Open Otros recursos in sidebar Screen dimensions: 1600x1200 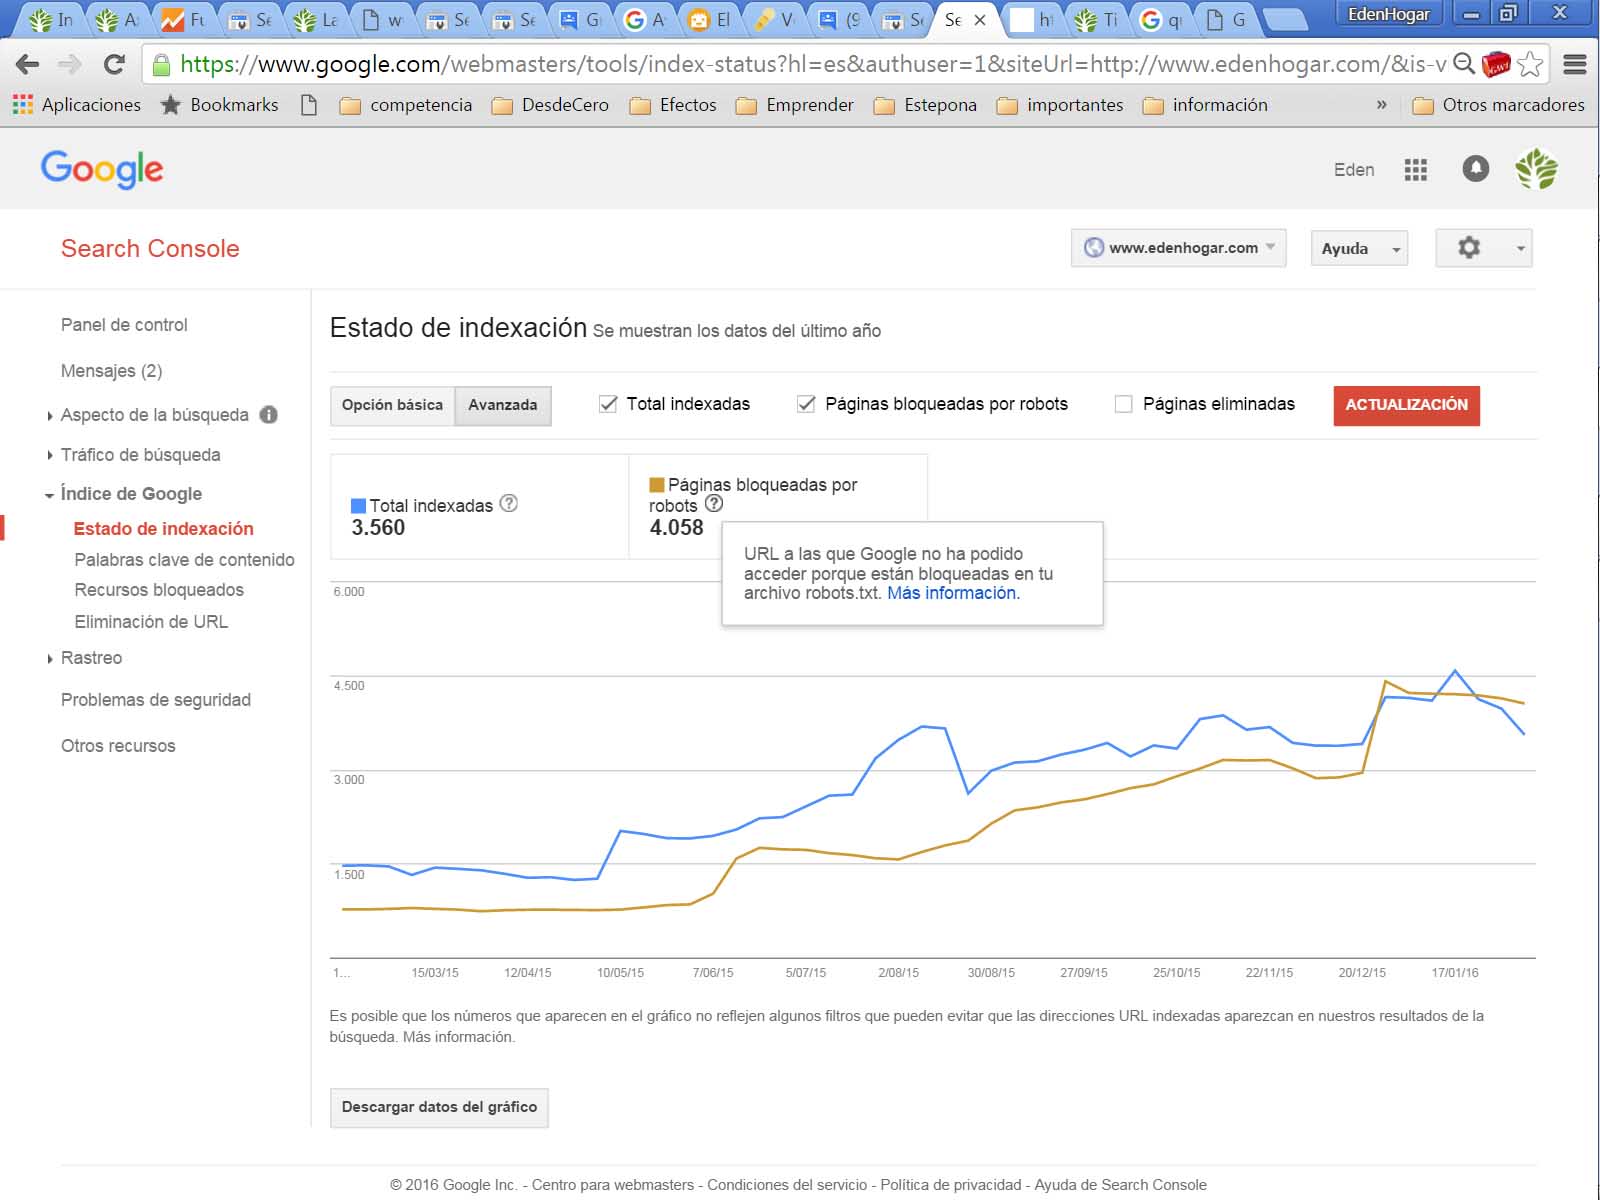tap(118, 746)
